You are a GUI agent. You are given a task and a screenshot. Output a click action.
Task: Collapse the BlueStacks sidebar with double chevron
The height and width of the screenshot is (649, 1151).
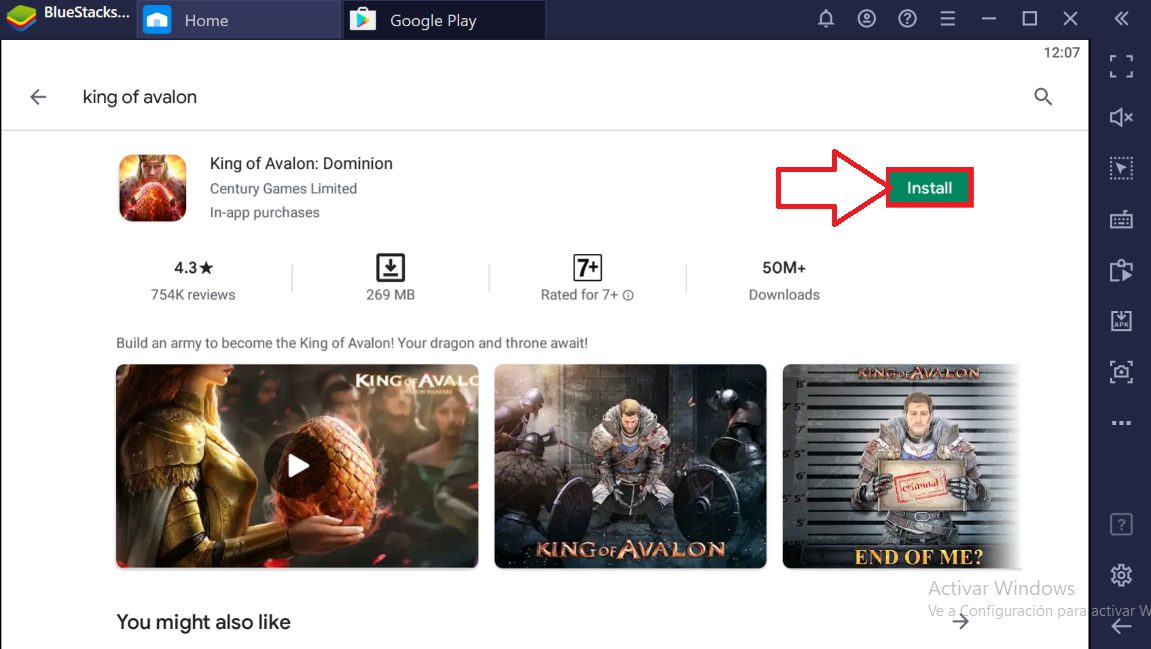tap(1121, 19)
